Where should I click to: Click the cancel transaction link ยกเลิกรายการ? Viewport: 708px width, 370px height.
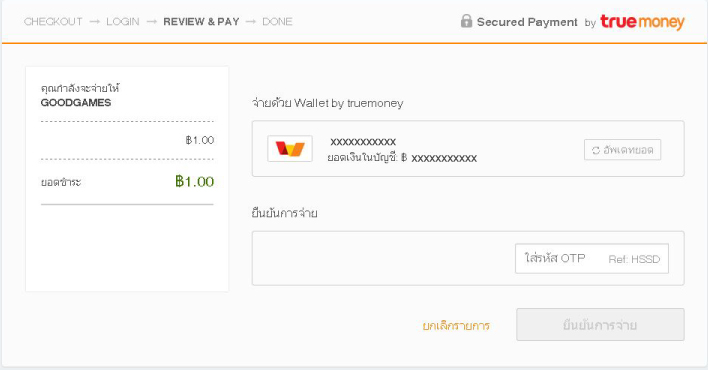pyautogui.click(x=456, y=326)
